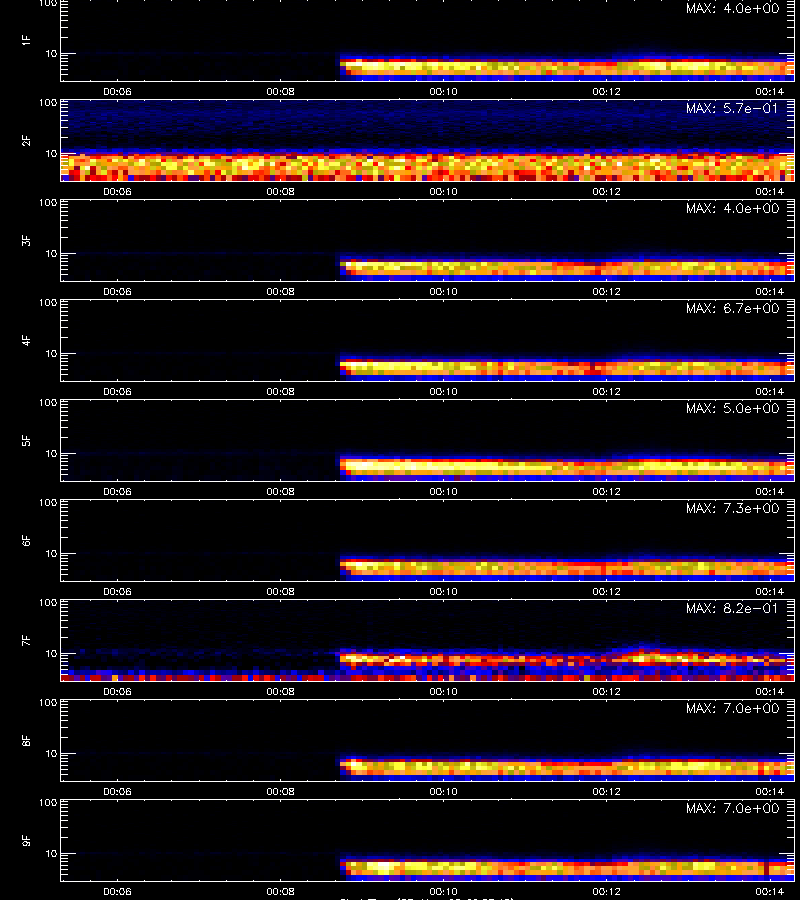Click the 00:06 tick label below panel 1F
This screenshot has width=800, height=900.
pos(117,91)
